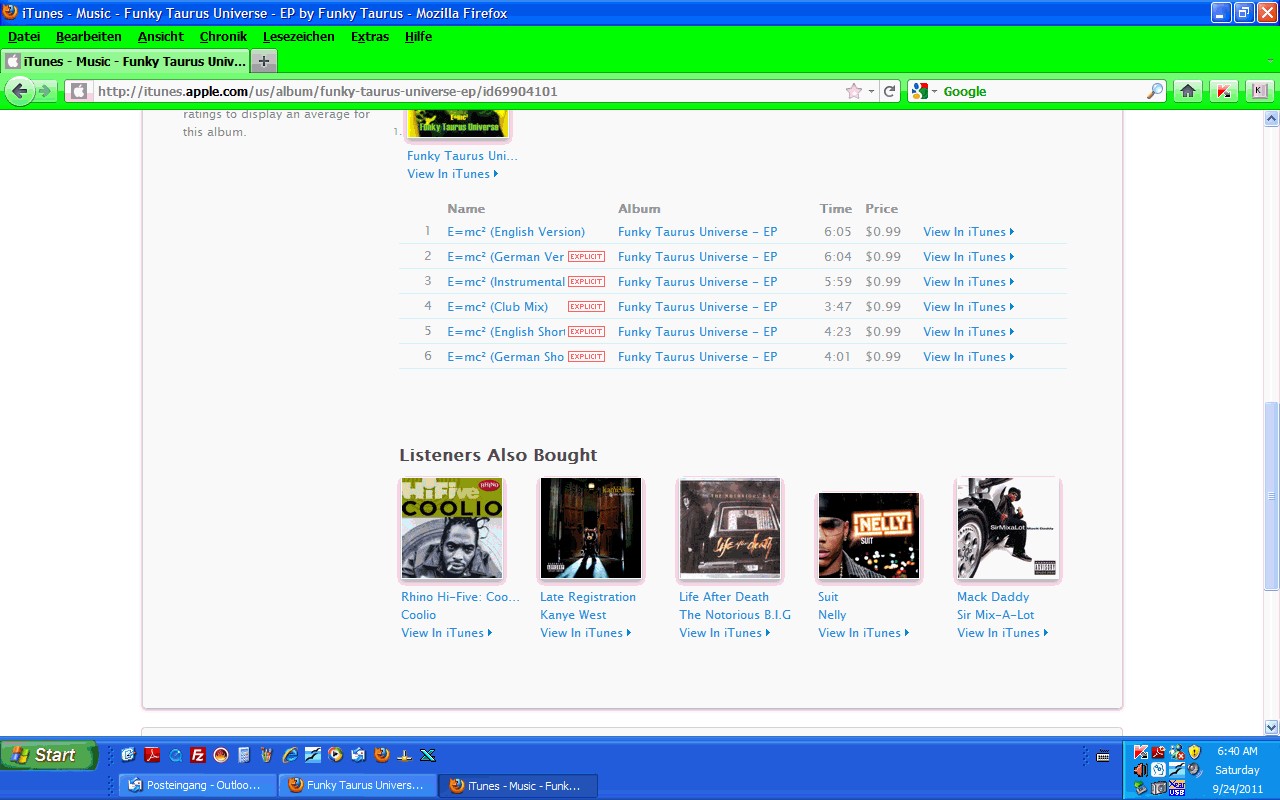Open the Chronik menu
The width and height of the screenshot is (1280, 800).
coord(223,37)
